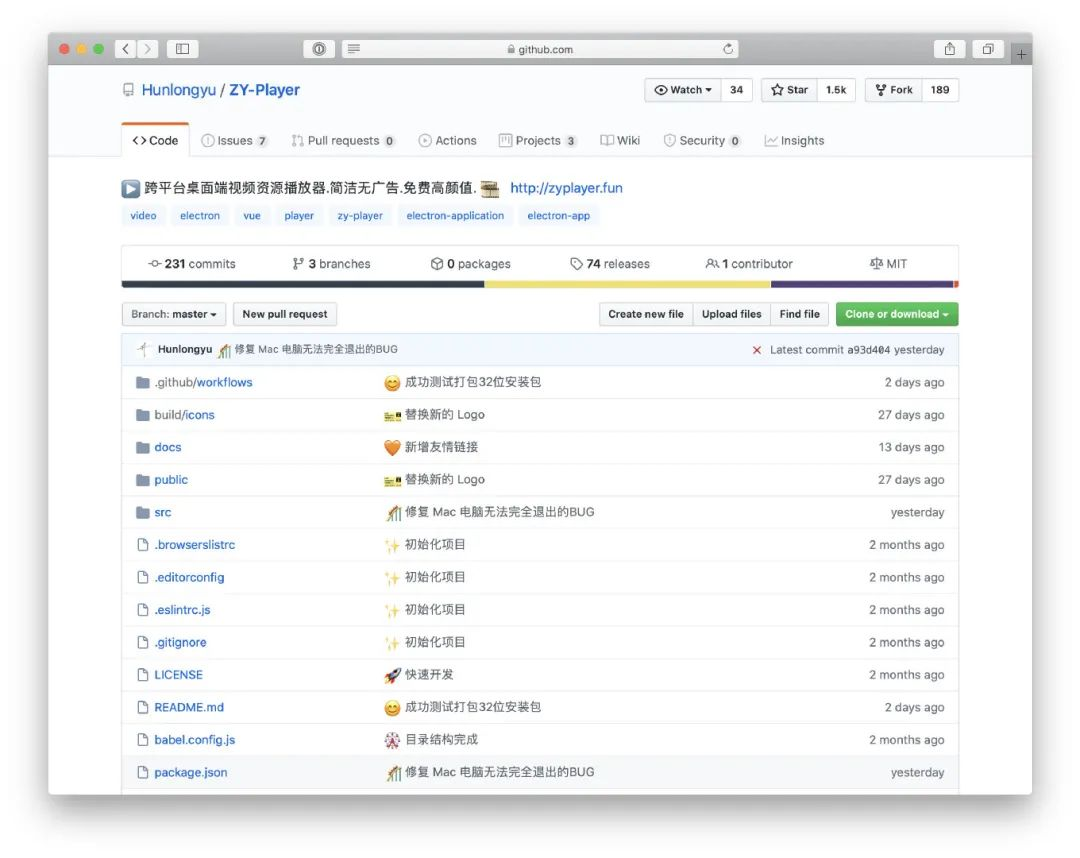View the 1 contributor

click(x=749, y=264)
